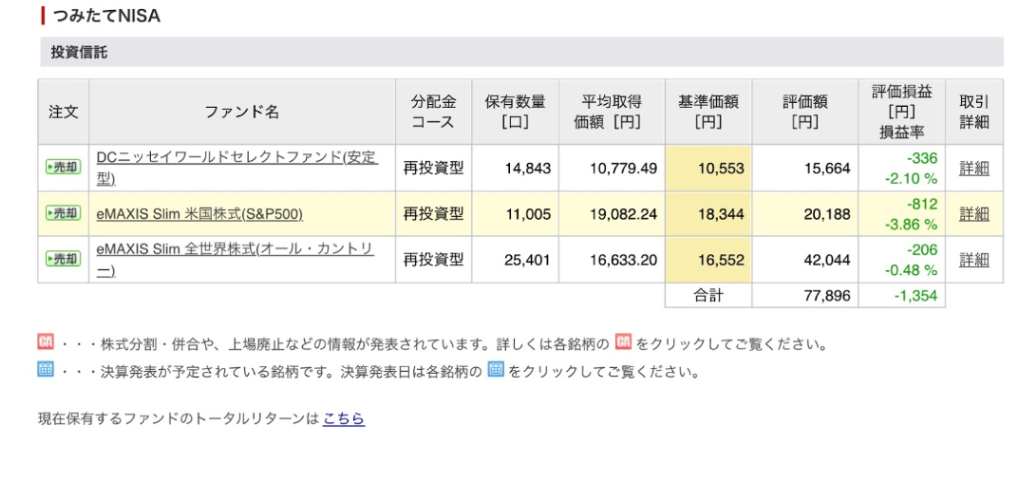1017x488 pixels.
Task: Open the eMAXIS Slim 米国株式(S&P500) fund link
Action: coord(200,214)
